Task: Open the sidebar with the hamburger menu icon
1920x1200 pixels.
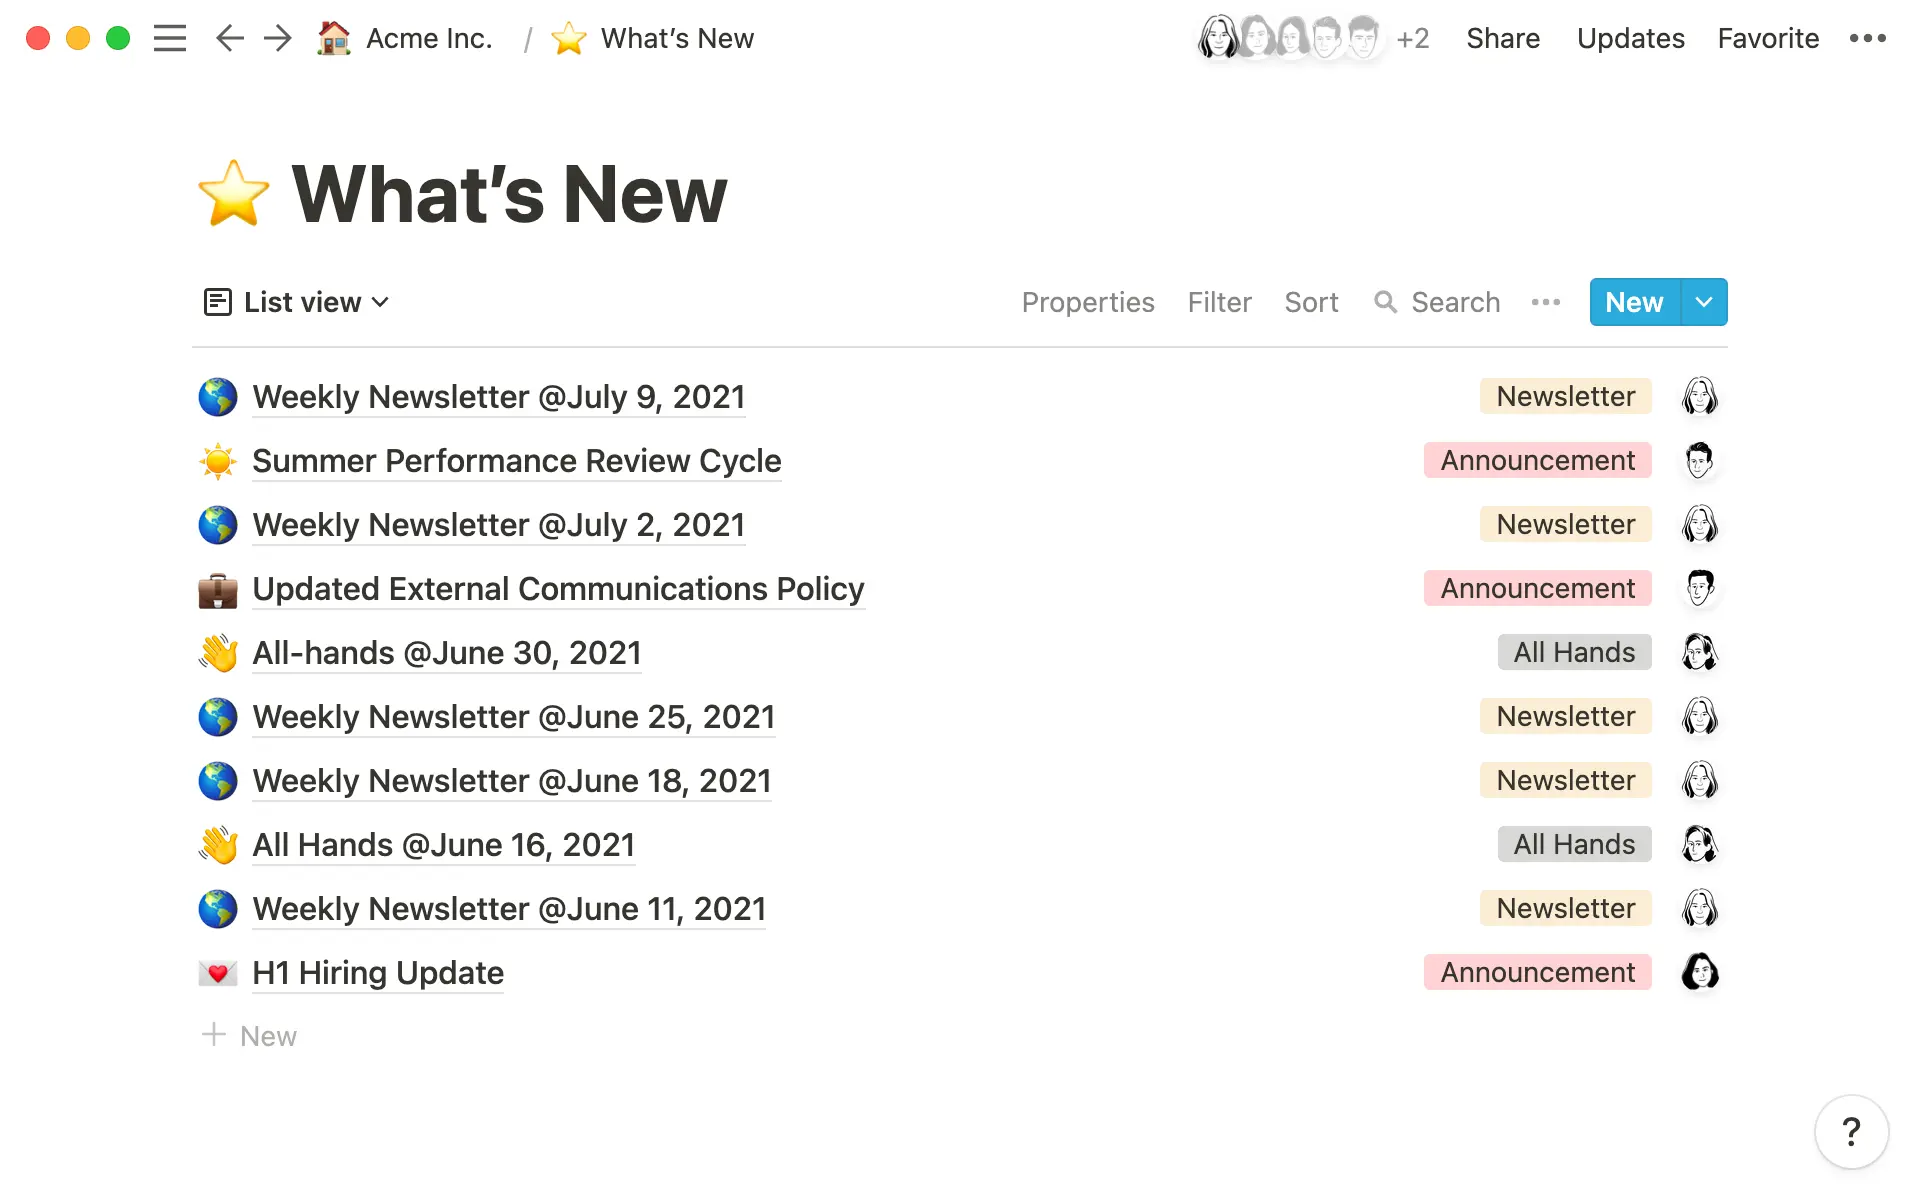Action: 170,38
